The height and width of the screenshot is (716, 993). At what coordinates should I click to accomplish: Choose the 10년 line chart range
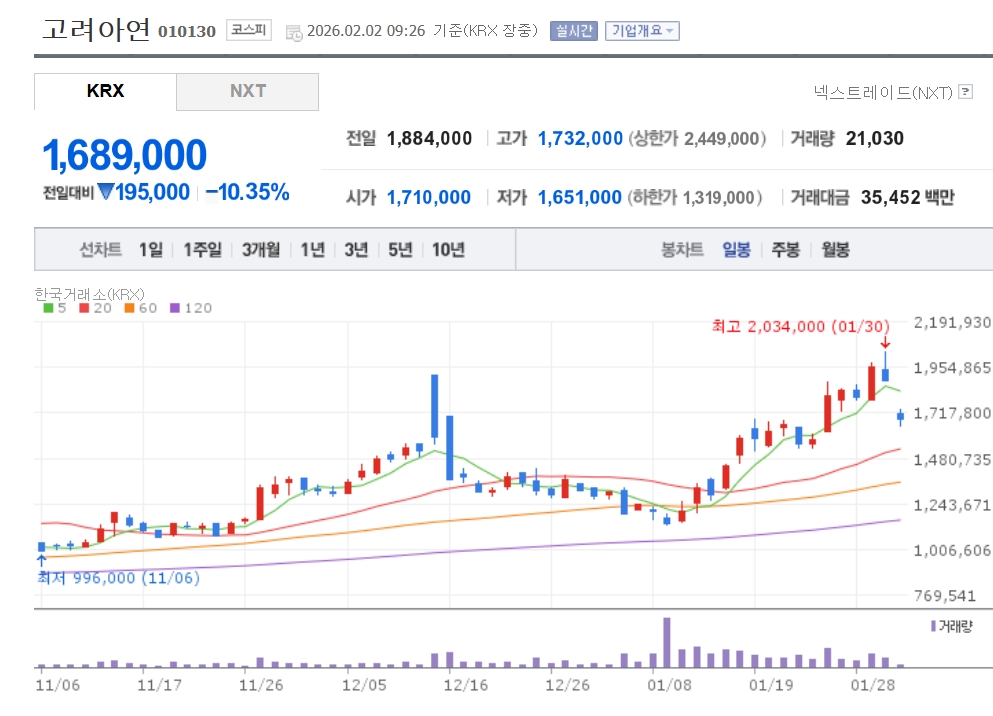click(x=448, y=250)
